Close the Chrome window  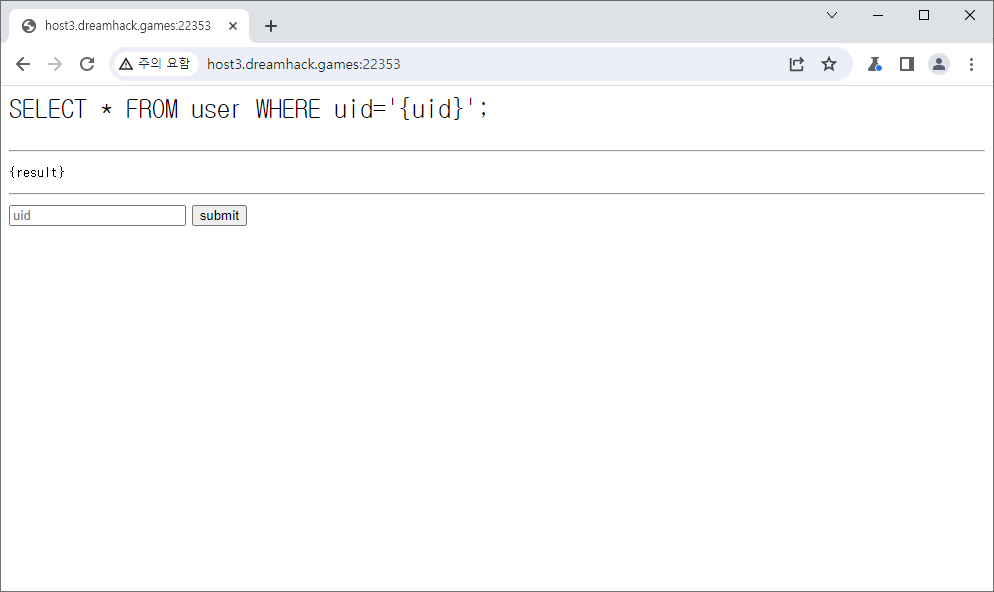pyautogui.click(x=969, y=15)
